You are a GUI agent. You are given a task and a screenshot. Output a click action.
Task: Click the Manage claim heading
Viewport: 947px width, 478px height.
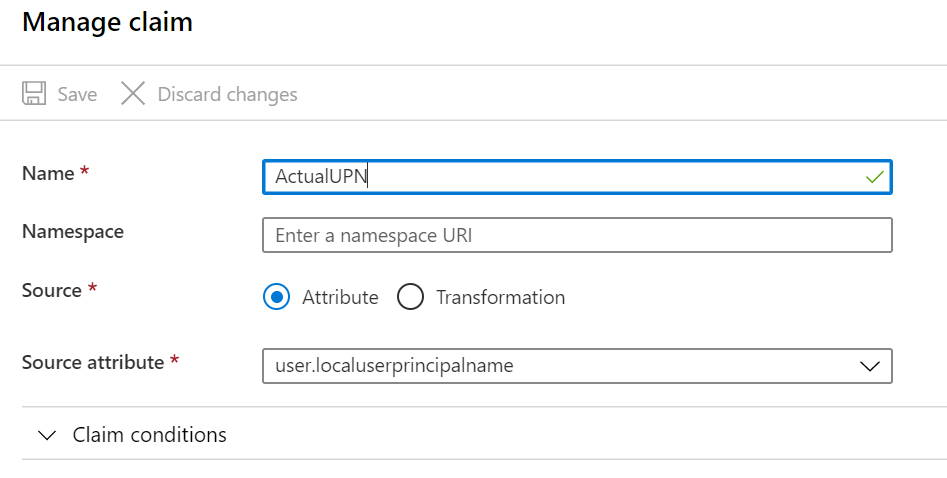point(108,22)
